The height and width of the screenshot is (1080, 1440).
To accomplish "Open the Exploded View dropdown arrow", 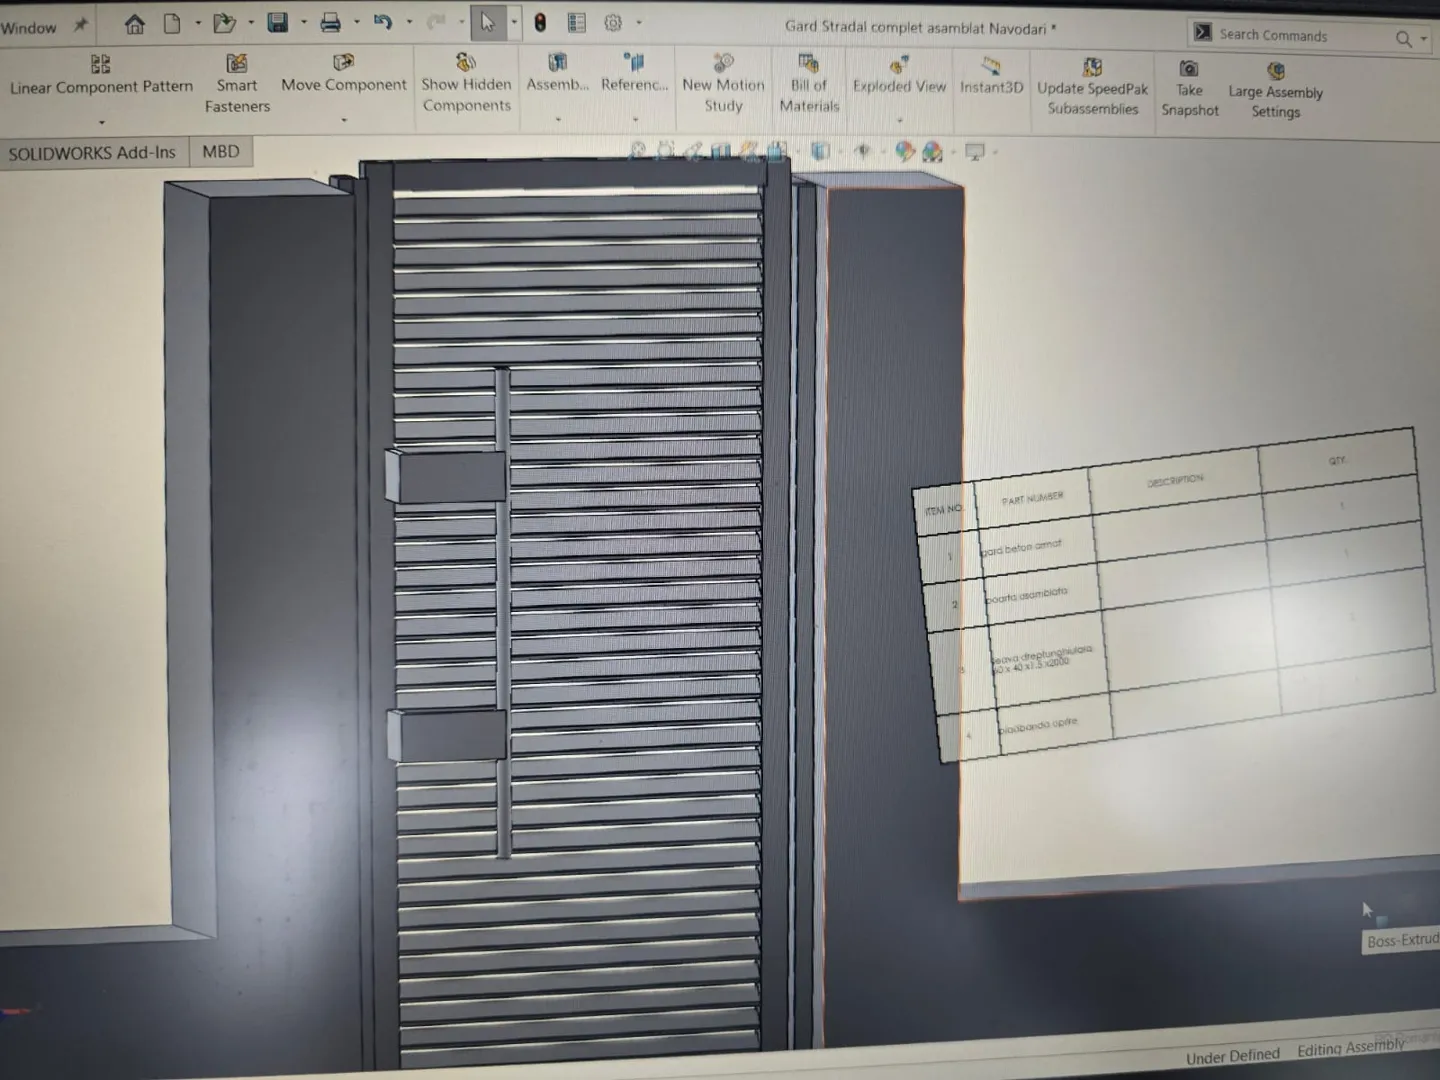I will 899,121.
